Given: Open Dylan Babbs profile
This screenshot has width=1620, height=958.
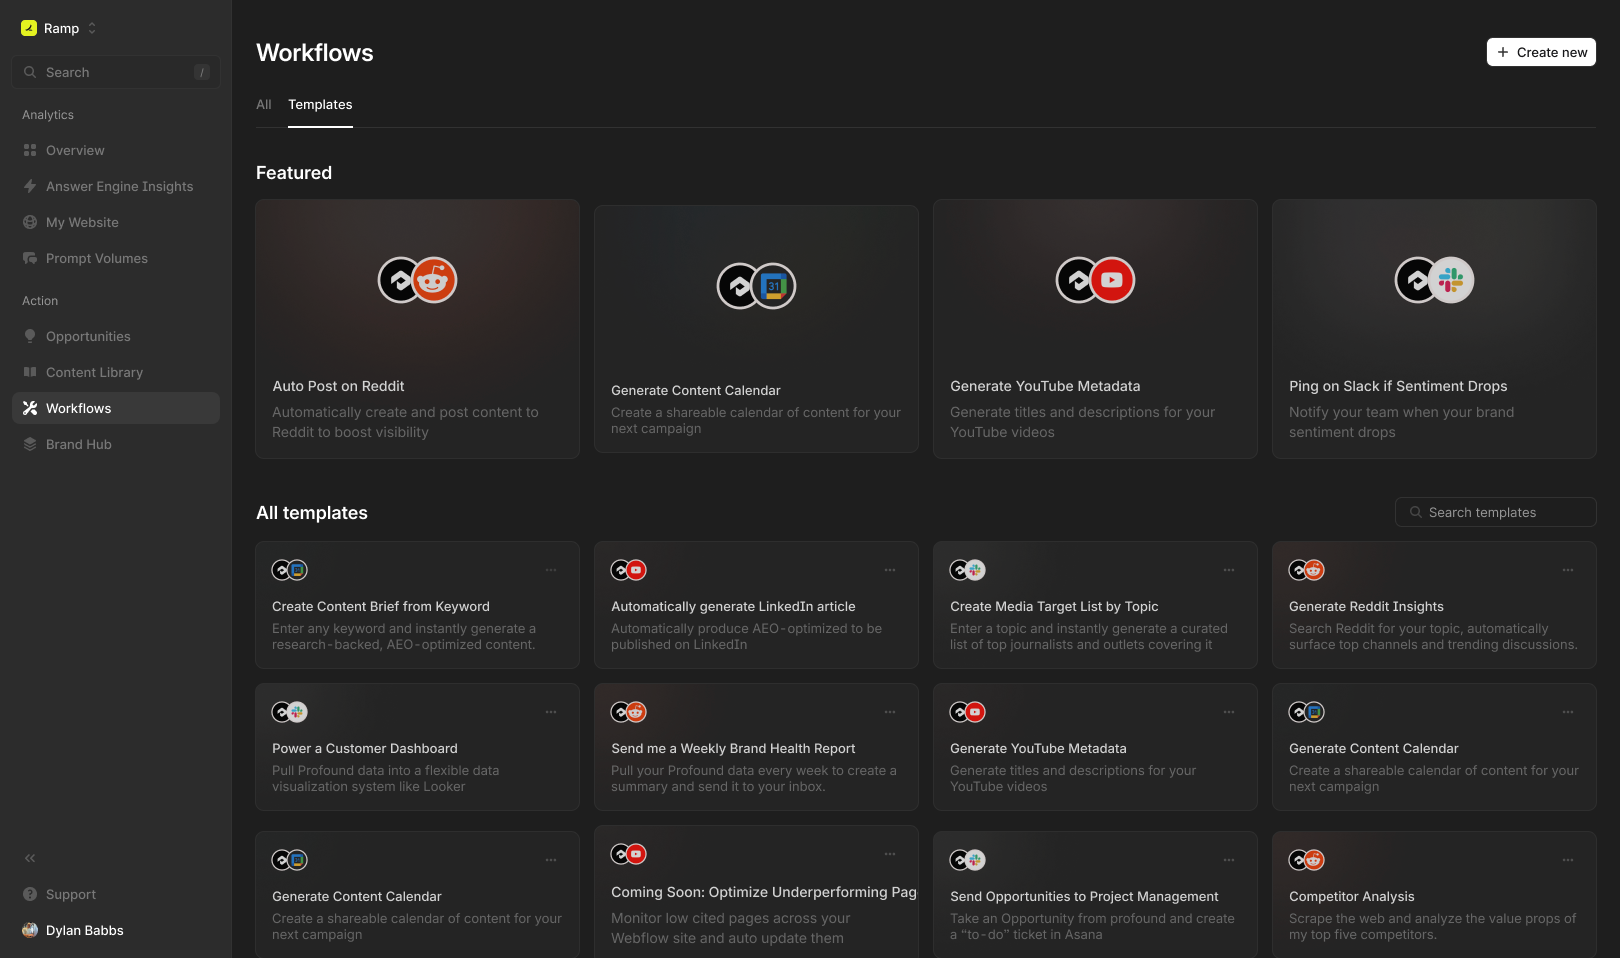Looking at the screenshot, I should [x=116, y=930].
